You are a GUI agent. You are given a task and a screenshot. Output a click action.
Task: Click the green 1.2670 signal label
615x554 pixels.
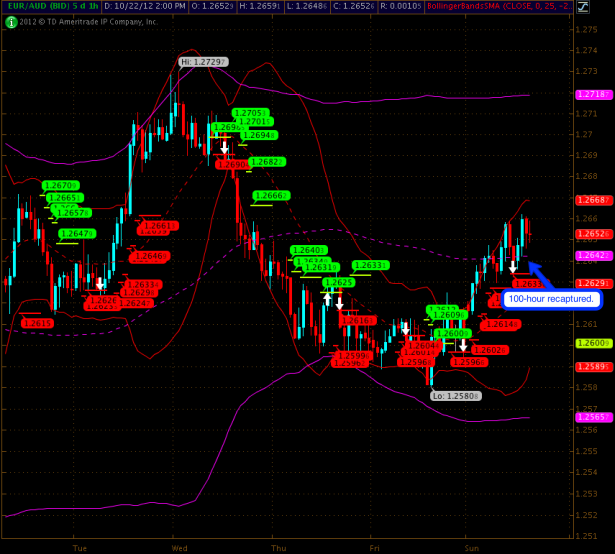click(60, 185)
